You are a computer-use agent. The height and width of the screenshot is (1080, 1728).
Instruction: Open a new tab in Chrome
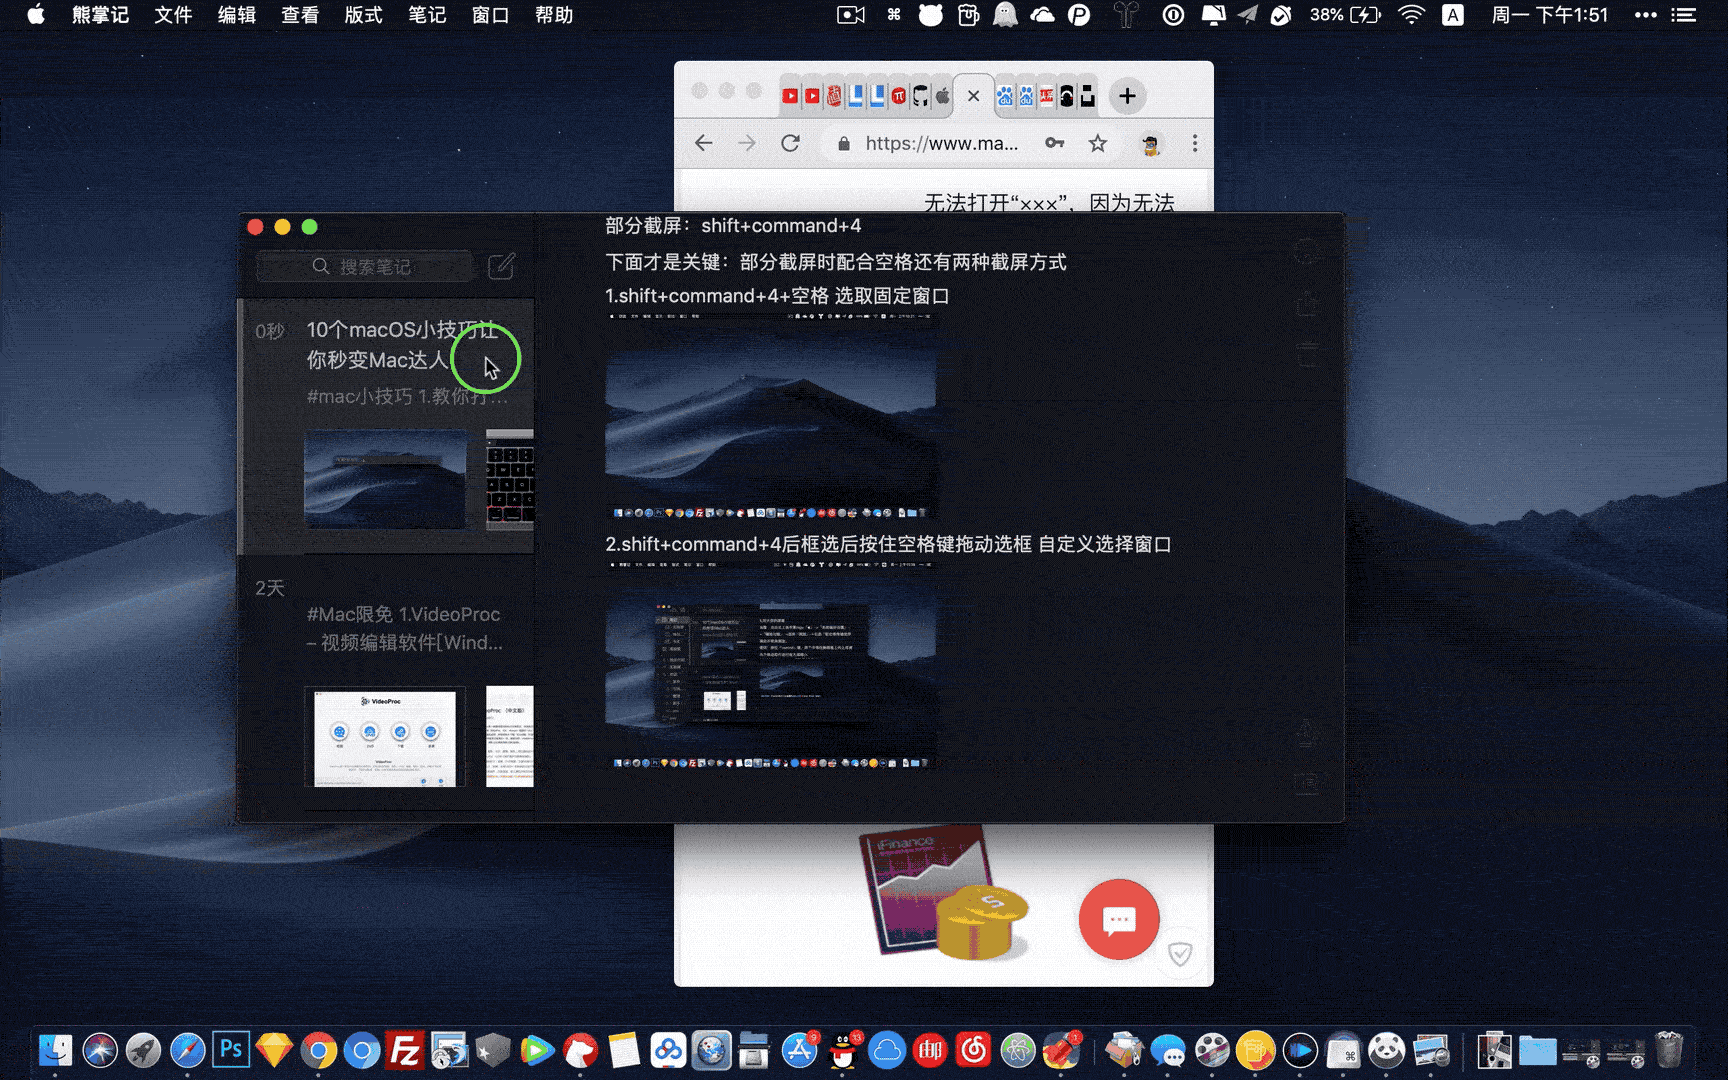point(1127,96)
